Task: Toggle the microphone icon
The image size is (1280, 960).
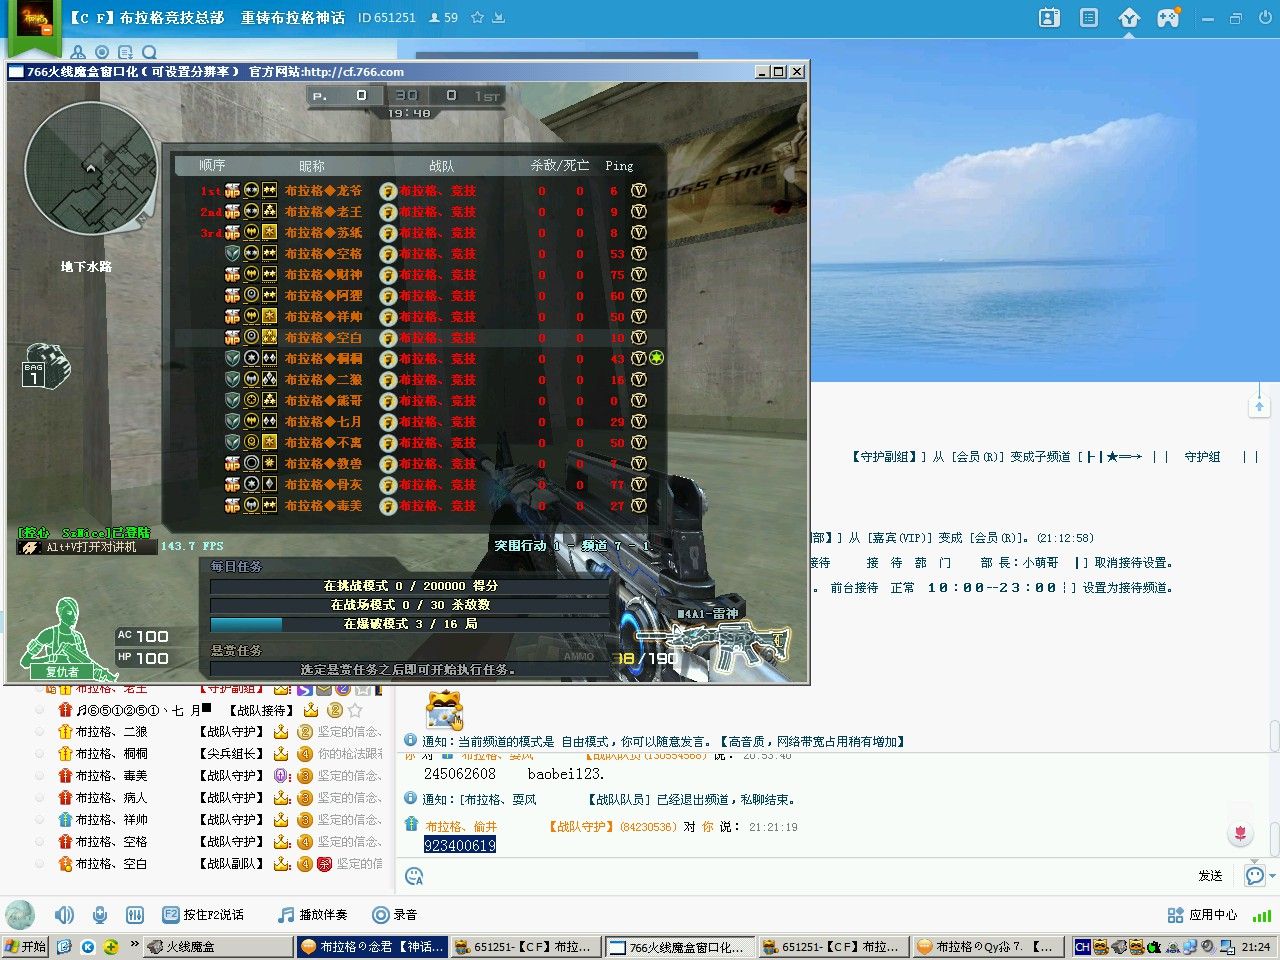Action: click(x=100, y=915)
